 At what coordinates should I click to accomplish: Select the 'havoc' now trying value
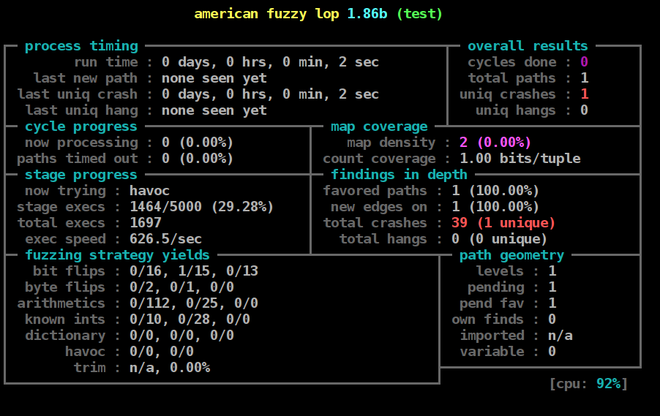(x=149, y=191)
